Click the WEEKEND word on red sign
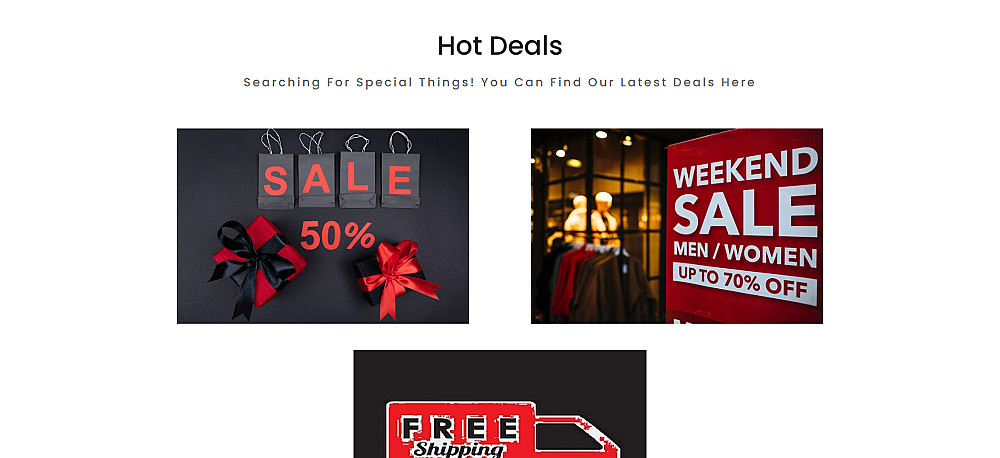This screenshot has width=1000, height=458. point(745,167)
